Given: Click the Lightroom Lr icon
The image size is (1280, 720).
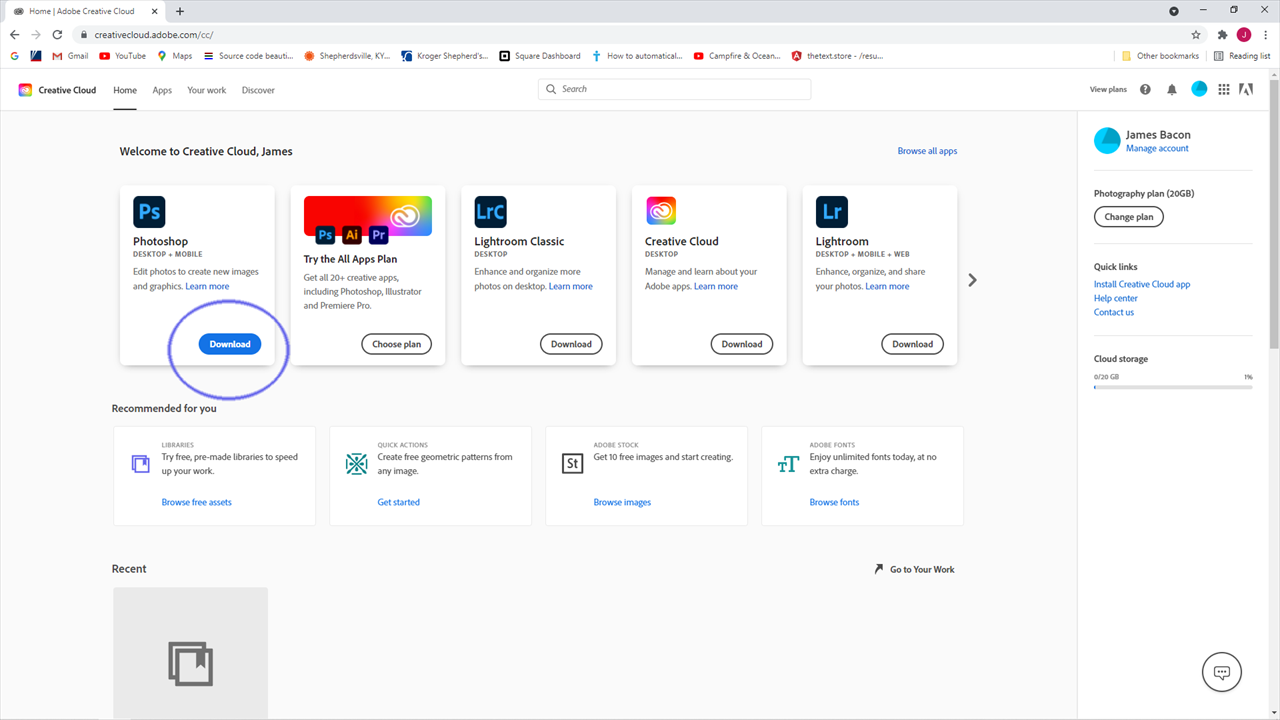Looking at the screenshot, I should coord(832,212).
